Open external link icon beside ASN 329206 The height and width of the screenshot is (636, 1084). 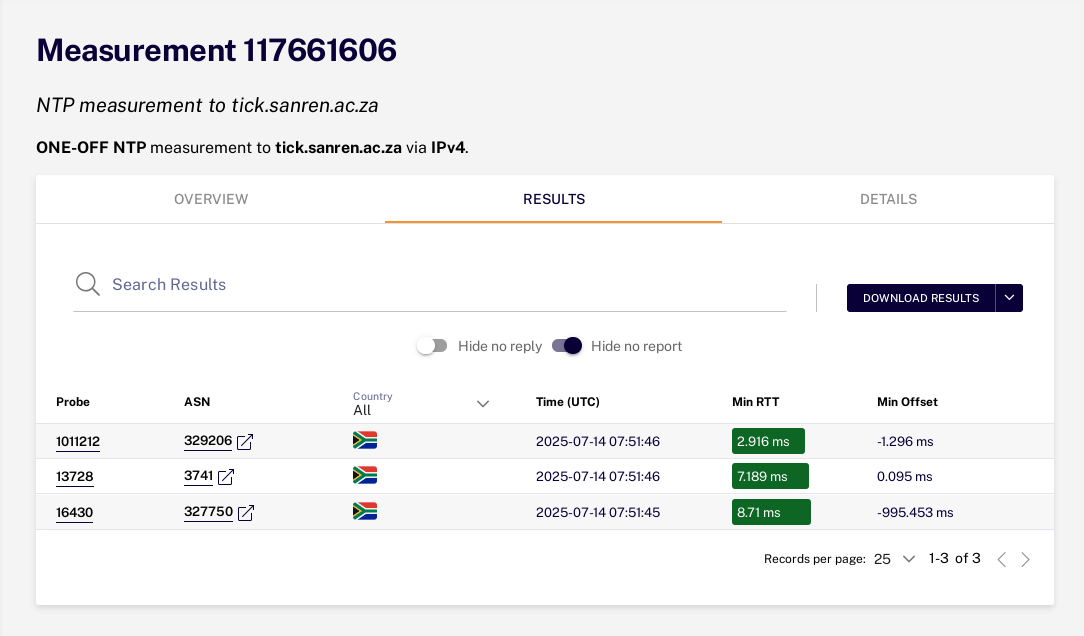click(x=245, y=442)
